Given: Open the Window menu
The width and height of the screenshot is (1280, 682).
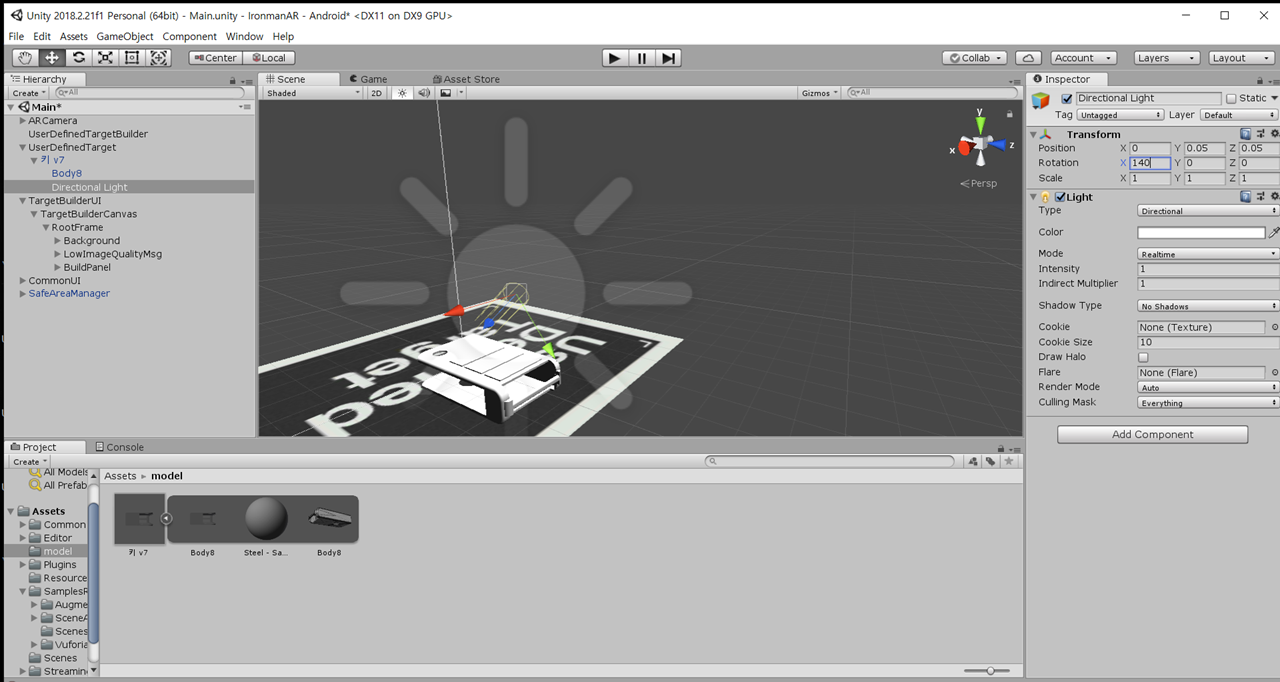Looking at the screenshot, I should tap(244, 36).
